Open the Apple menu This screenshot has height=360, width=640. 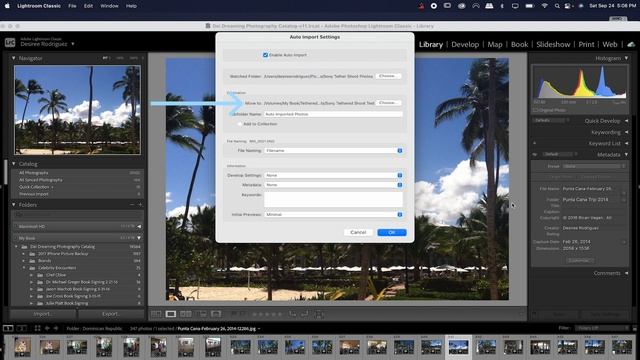[x=7, y=6]
